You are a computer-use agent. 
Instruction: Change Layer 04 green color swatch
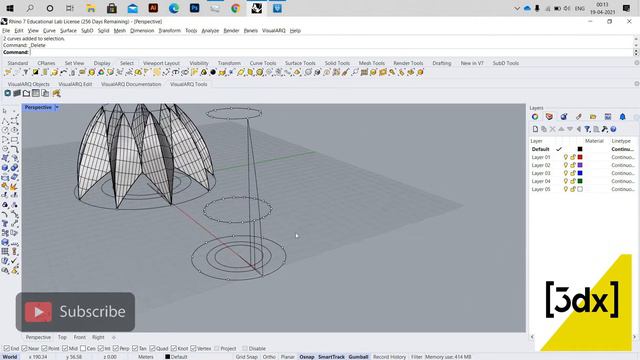580,181
